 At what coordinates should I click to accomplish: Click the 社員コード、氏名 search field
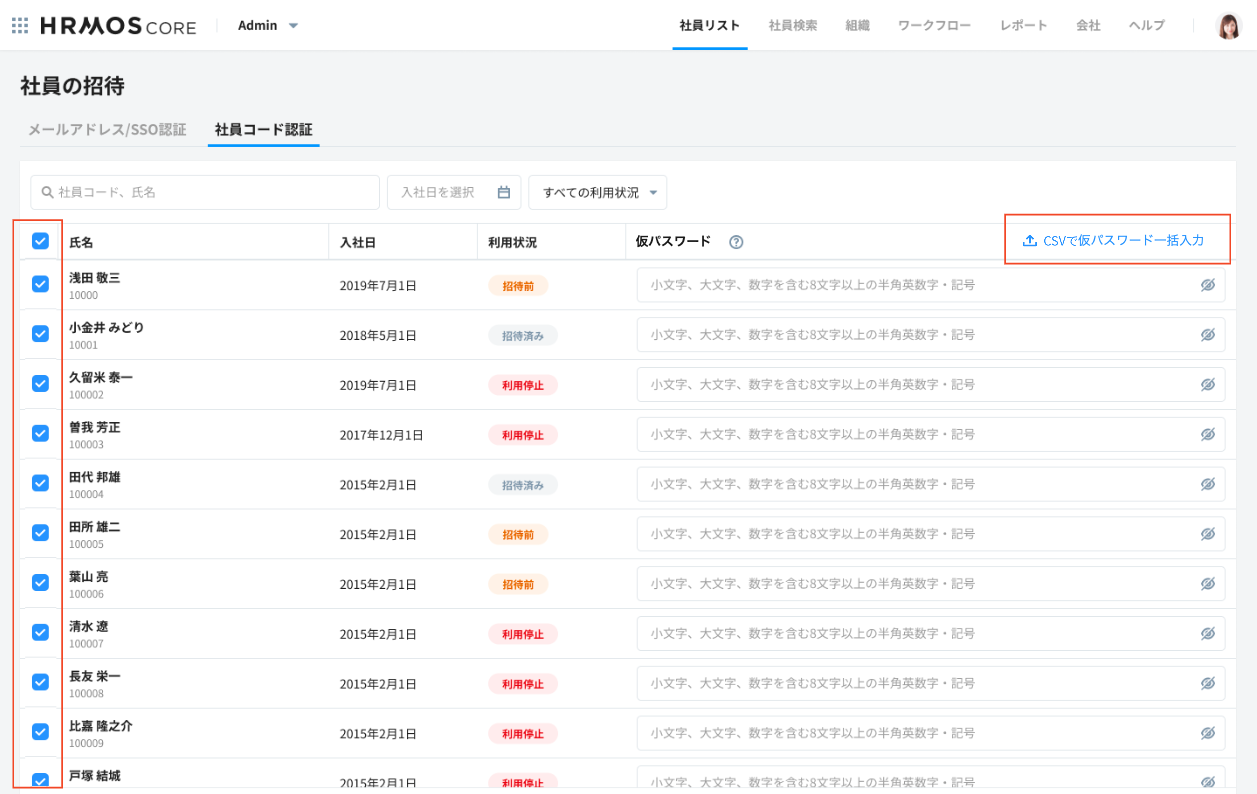[205, 192]
